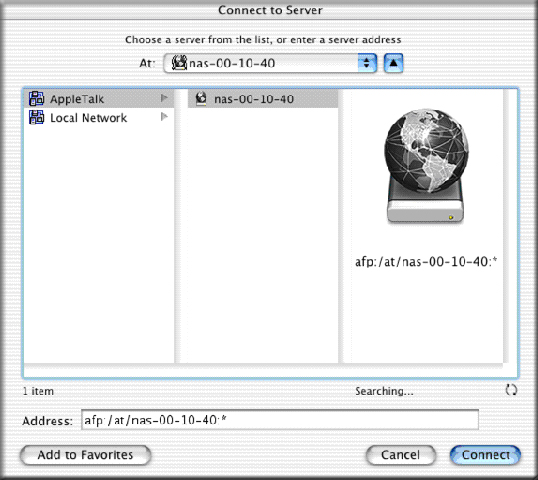
Task: Click the Local Network icon
Action: tap(36, 117)
